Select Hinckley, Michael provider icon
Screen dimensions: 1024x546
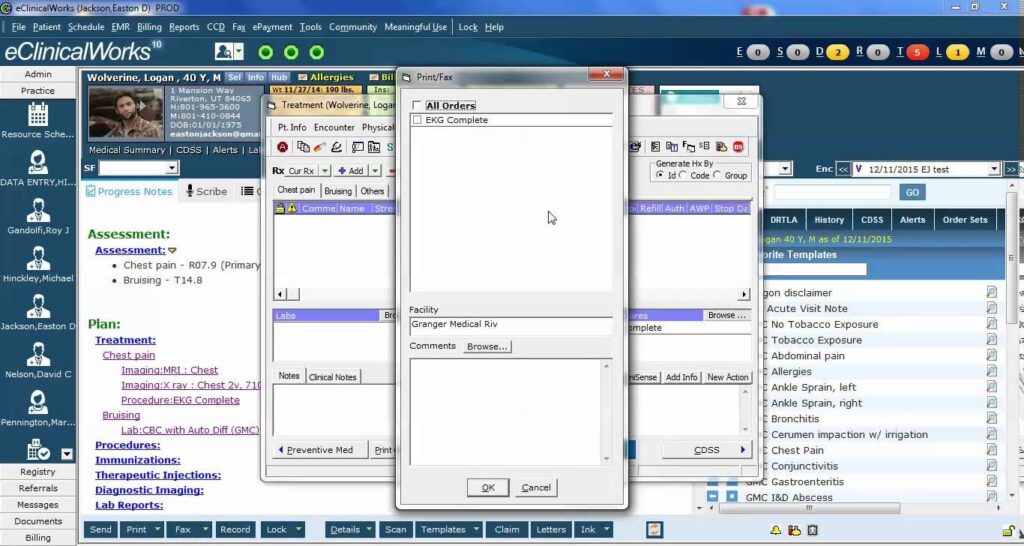(x=38, y=259)
